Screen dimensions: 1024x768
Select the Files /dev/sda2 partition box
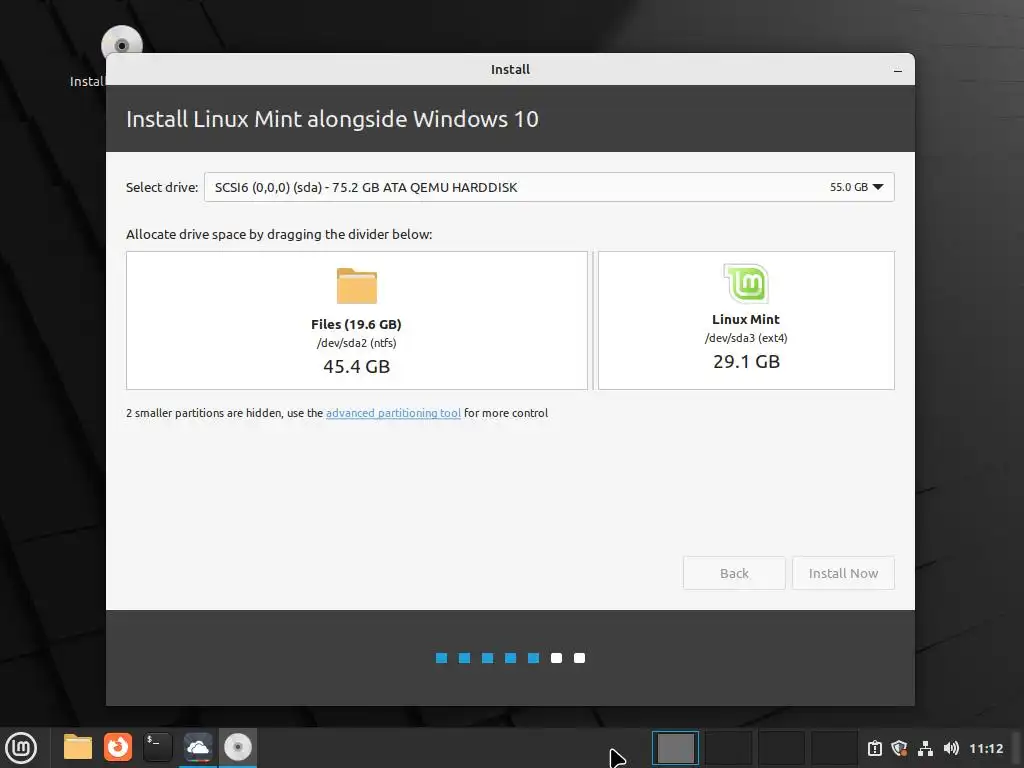pyautogui.click(x=357, y=320)
